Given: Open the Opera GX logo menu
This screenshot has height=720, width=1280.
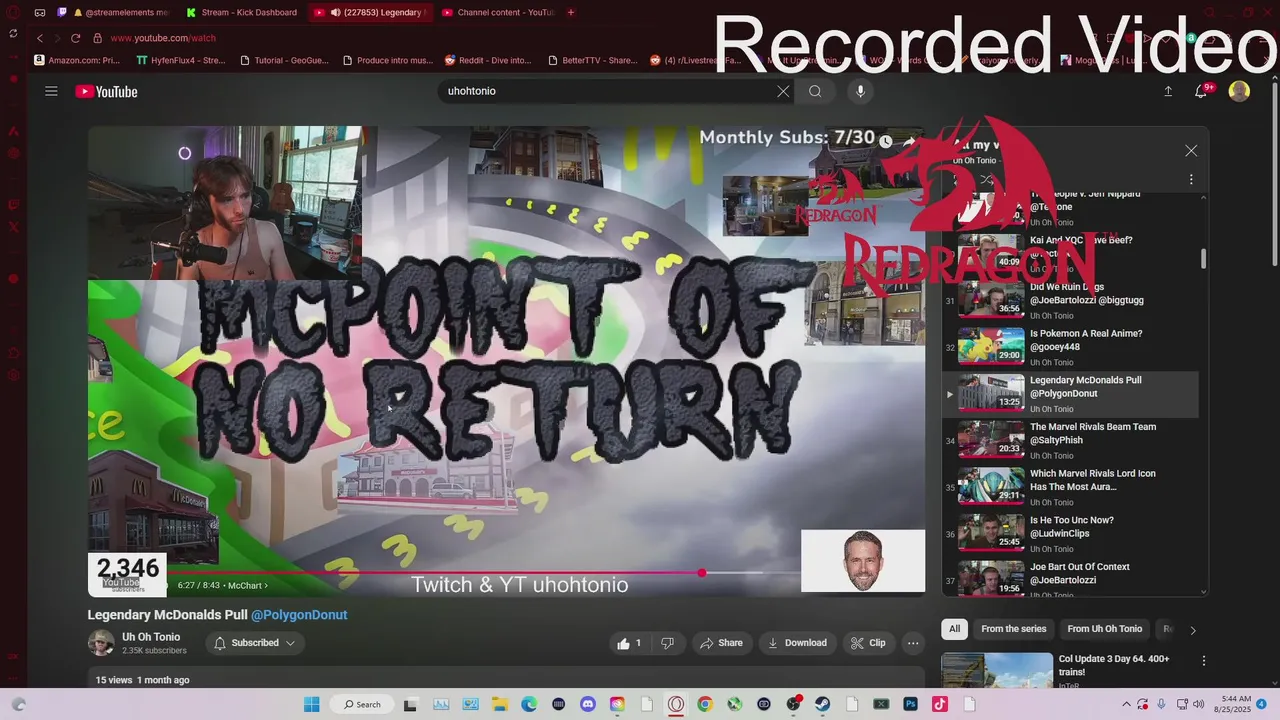Looking at the screenshot, I should [x=13, y=12].
